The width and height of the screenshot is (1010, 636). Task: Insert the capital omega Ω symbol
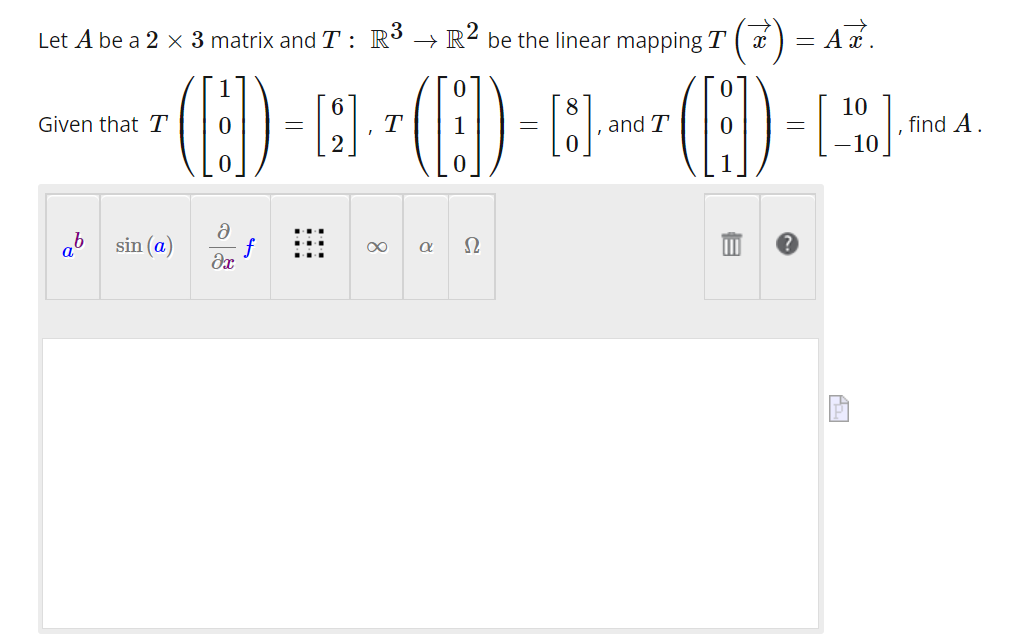(471, 246)
